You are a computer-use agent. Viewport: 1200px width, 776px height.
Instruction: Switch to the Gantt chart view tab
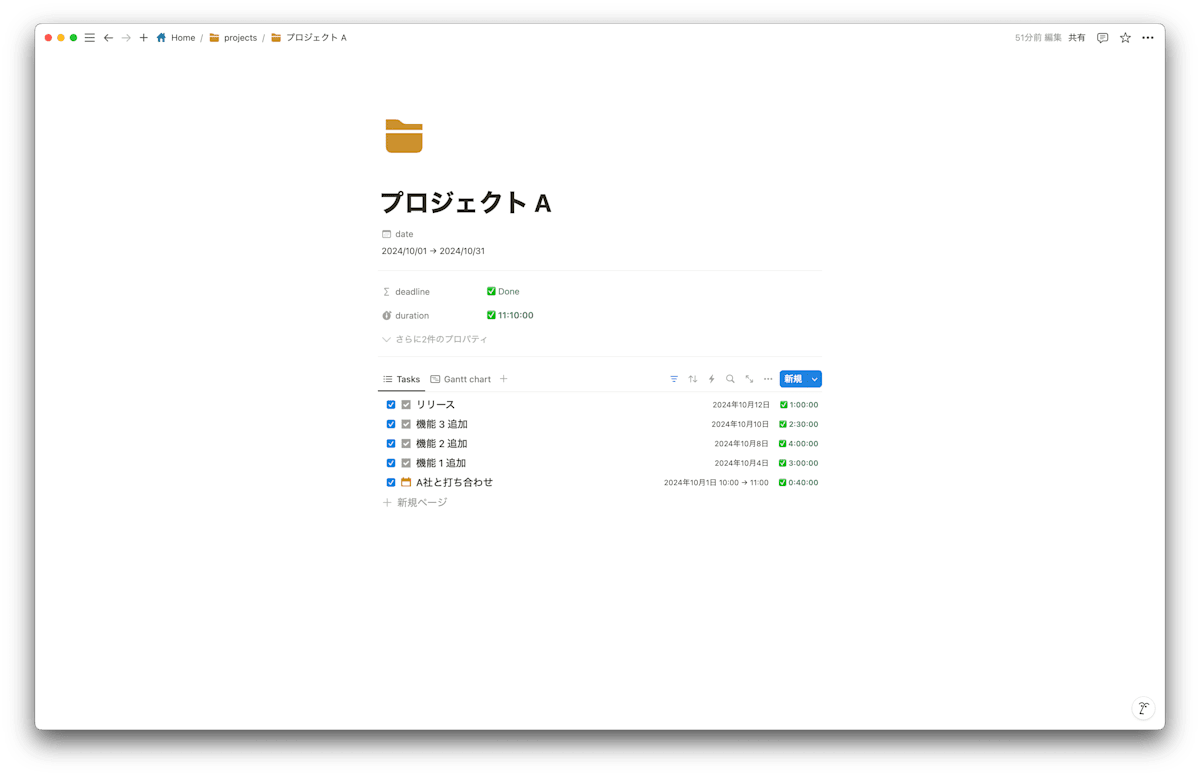click(x=461, y=379)
